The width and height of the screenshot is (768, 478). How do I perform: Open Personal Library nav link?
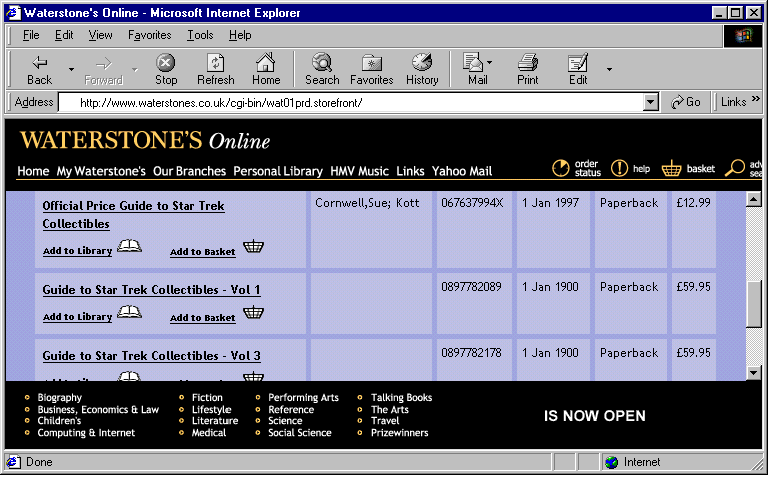click(x=278, y=171)
